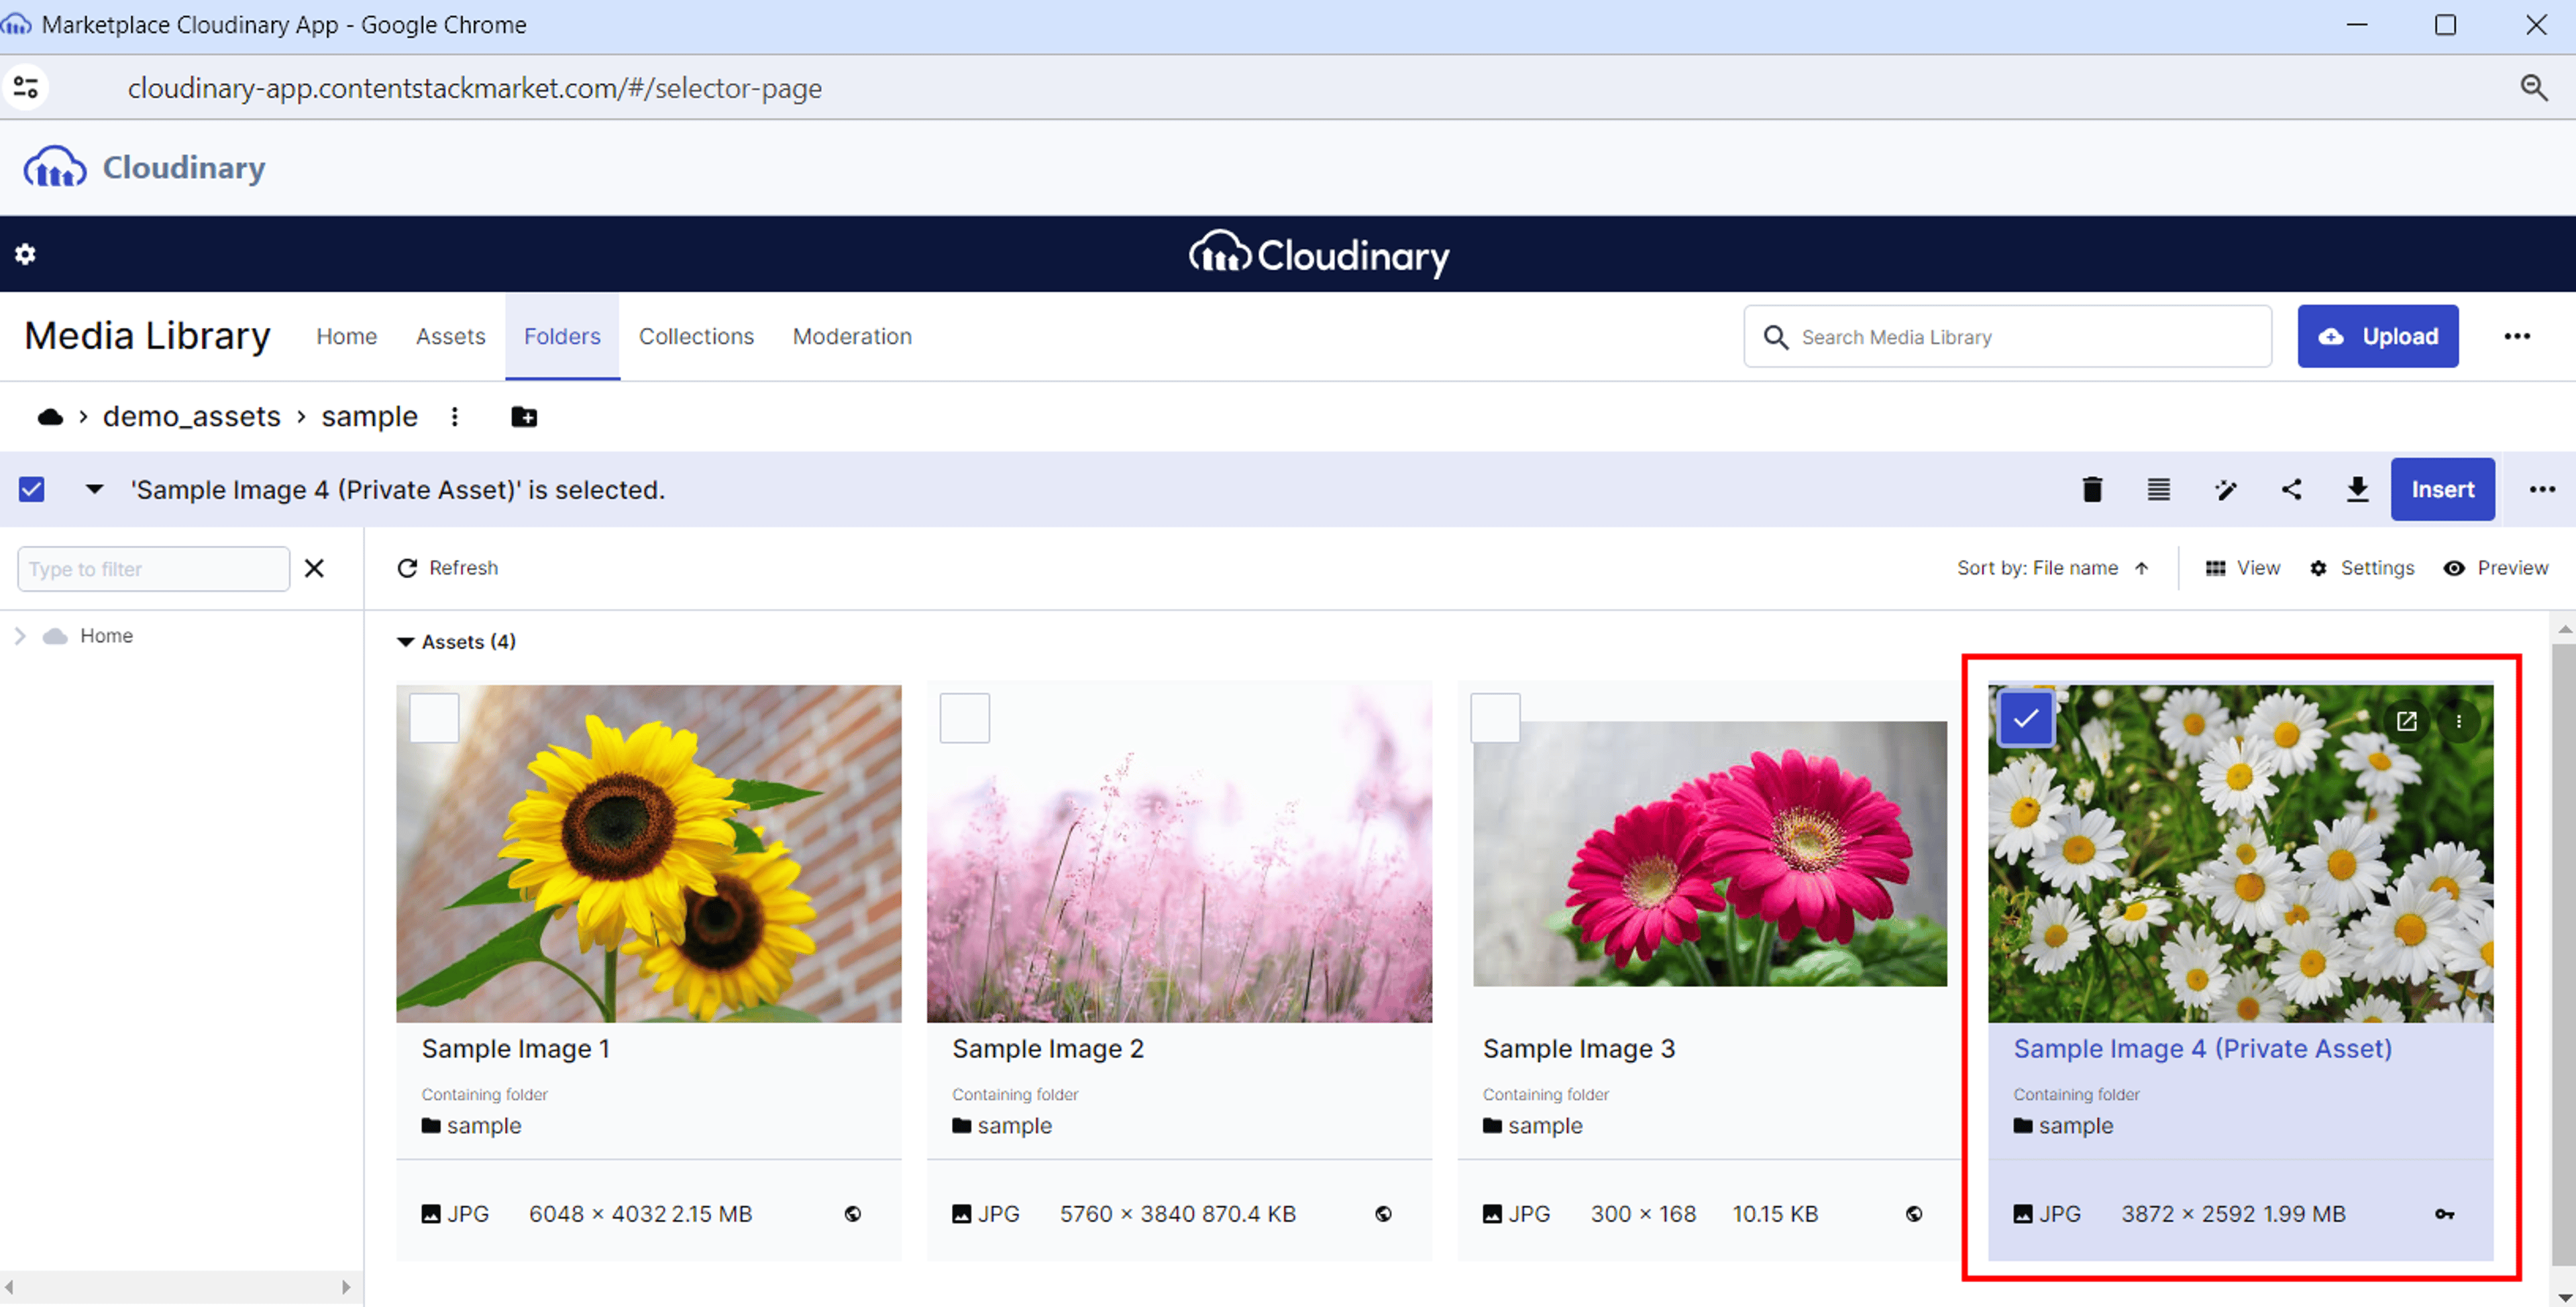Click the browser address bar URL
Screen dimensions: 2576x1307
coord(474,88)
